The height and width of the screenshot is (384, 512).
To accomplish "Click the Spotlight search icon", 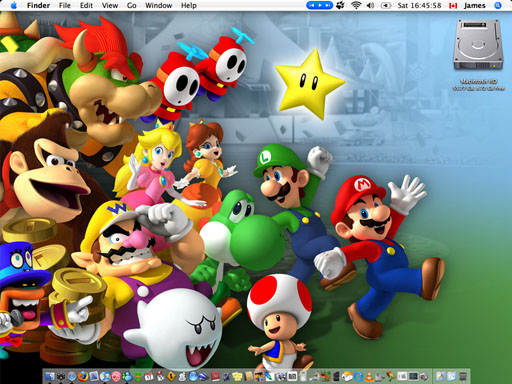I will [498, 5].
